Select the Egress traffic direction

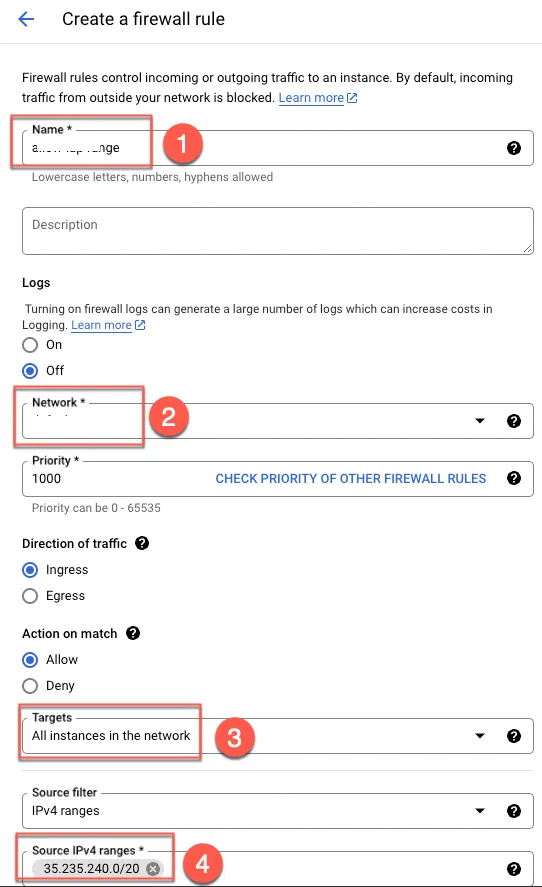click(x=30, y=596)
